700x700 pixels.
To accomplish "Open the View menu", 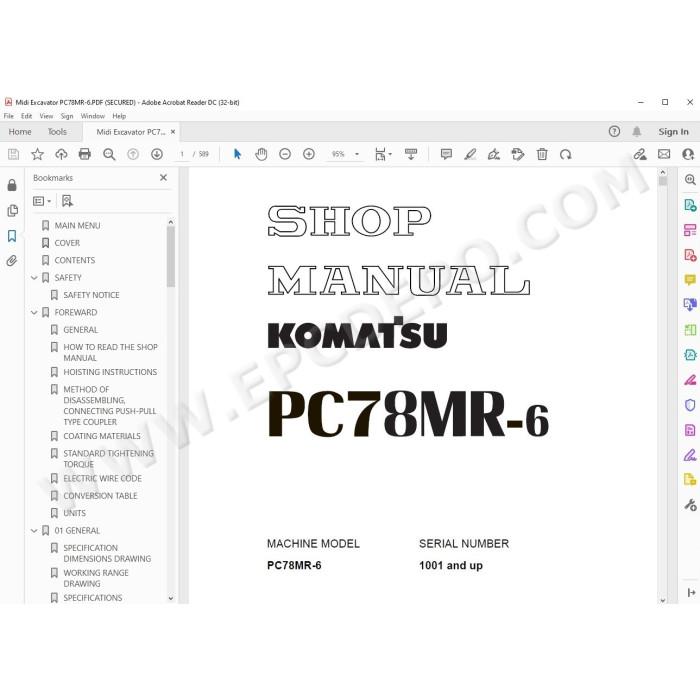I will tap(46, 116).
